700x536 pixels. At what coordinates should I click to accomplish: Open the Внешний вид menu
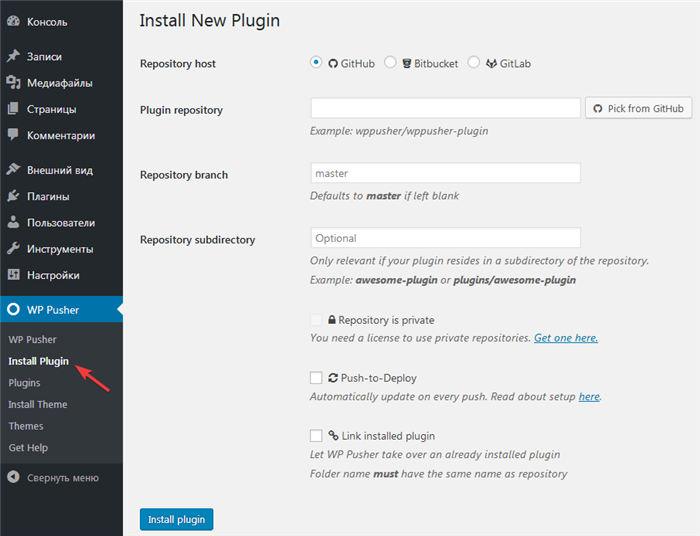click(62, 170)
